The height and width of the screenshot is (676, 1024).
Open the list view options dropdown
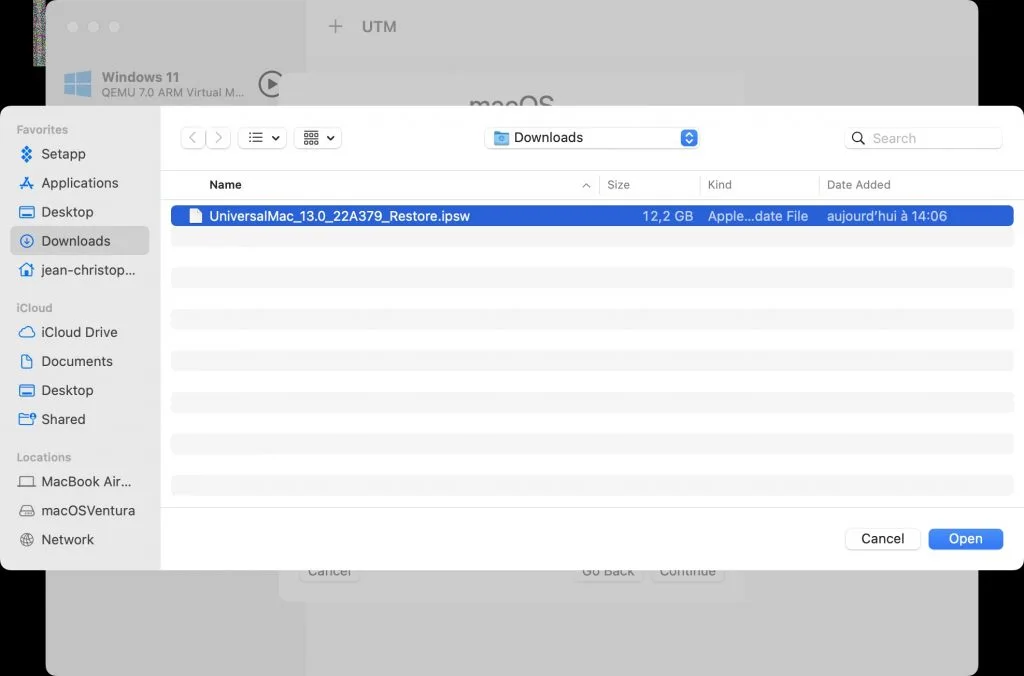263,138
